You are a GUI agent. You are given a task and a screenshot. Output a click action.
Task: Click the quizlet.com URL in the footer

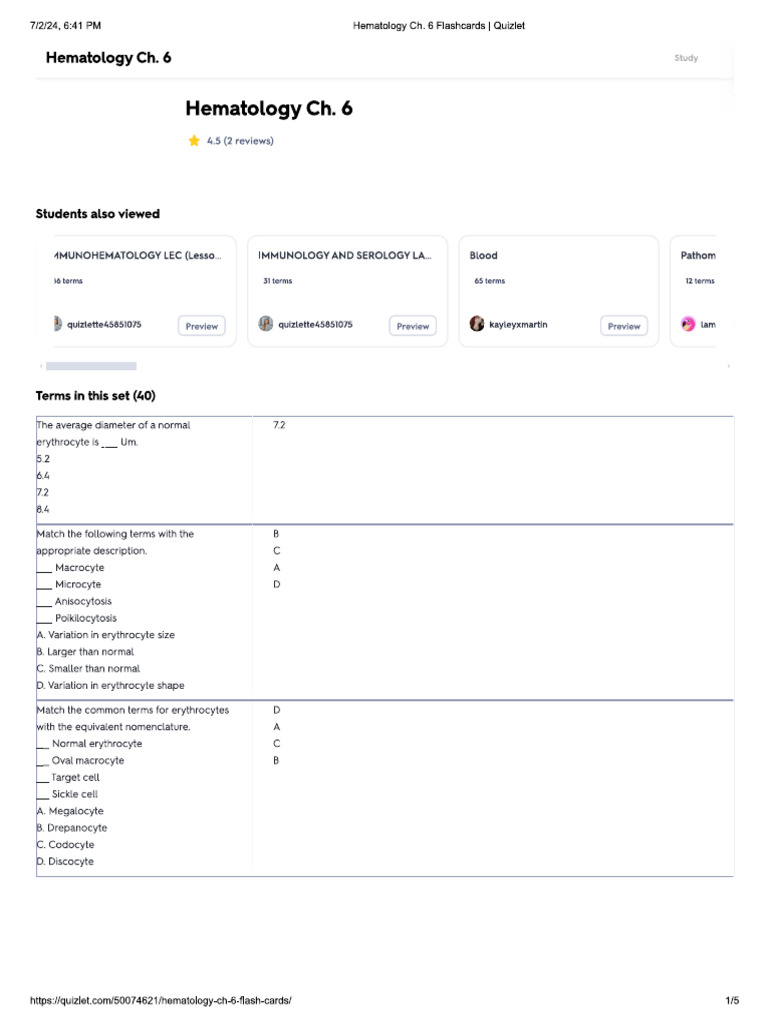(161, 1000)
